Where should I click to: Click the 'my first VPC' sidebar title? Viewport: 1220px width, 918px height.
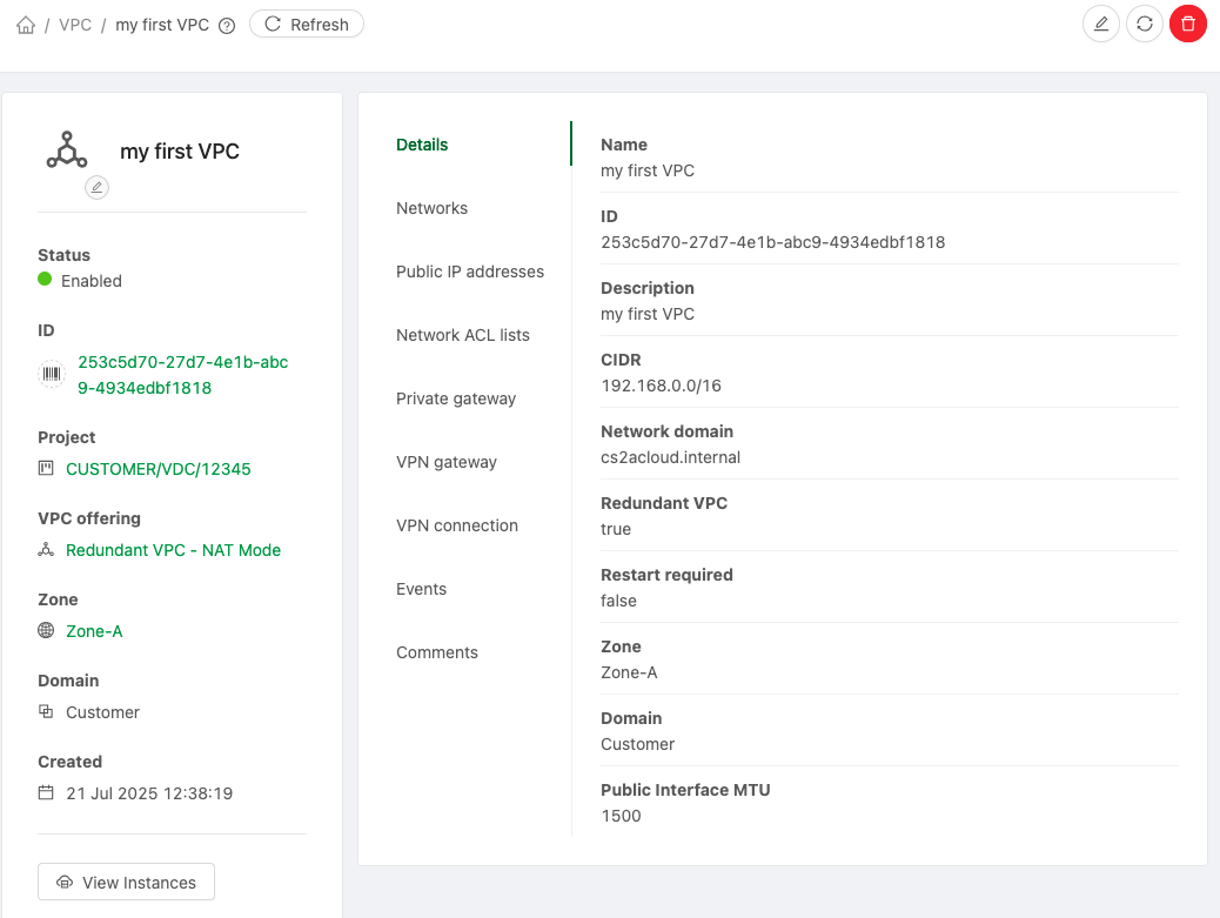pyautogui.click(x=180, y=152)
